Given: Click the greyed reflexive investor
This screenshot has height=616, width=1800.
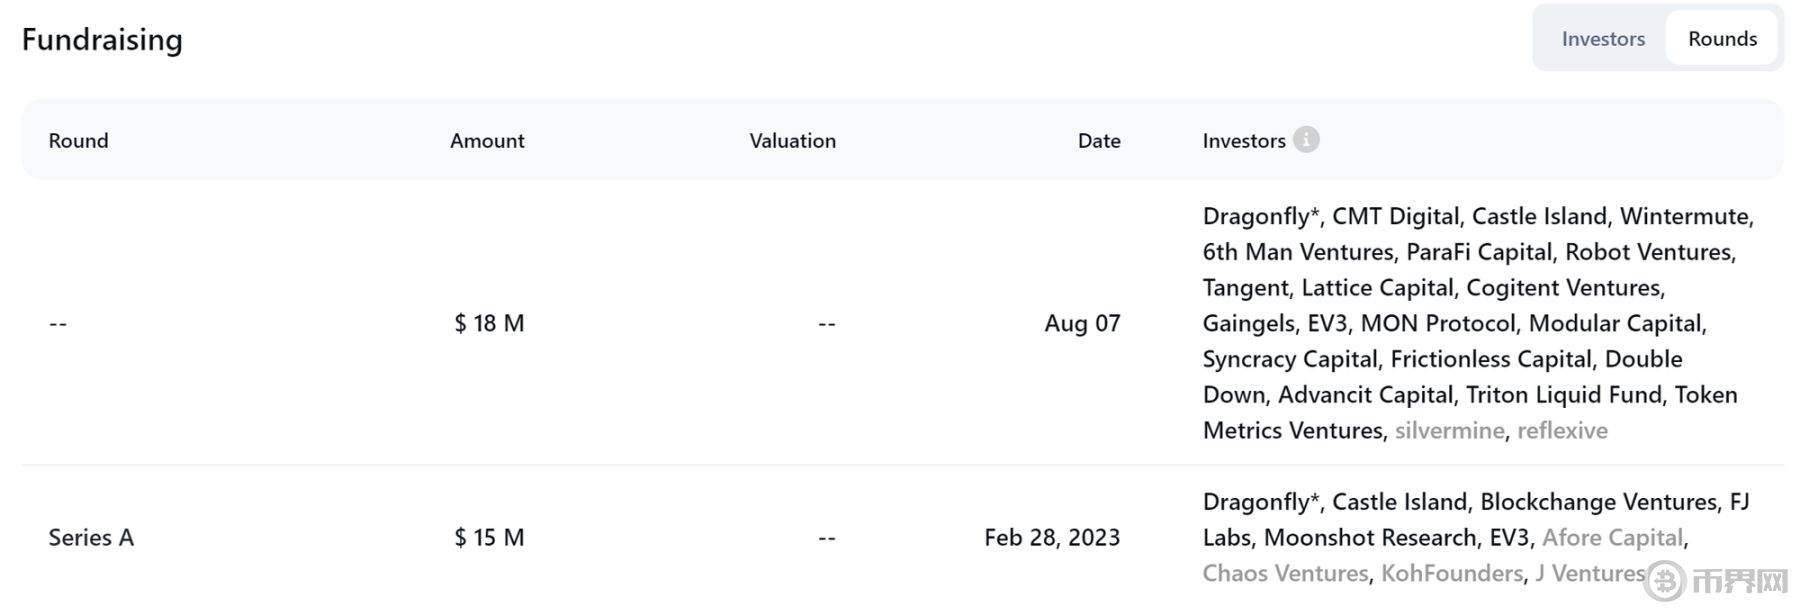Looking at the screenshot, I should pyautogui.click(x=1562, y=431).
